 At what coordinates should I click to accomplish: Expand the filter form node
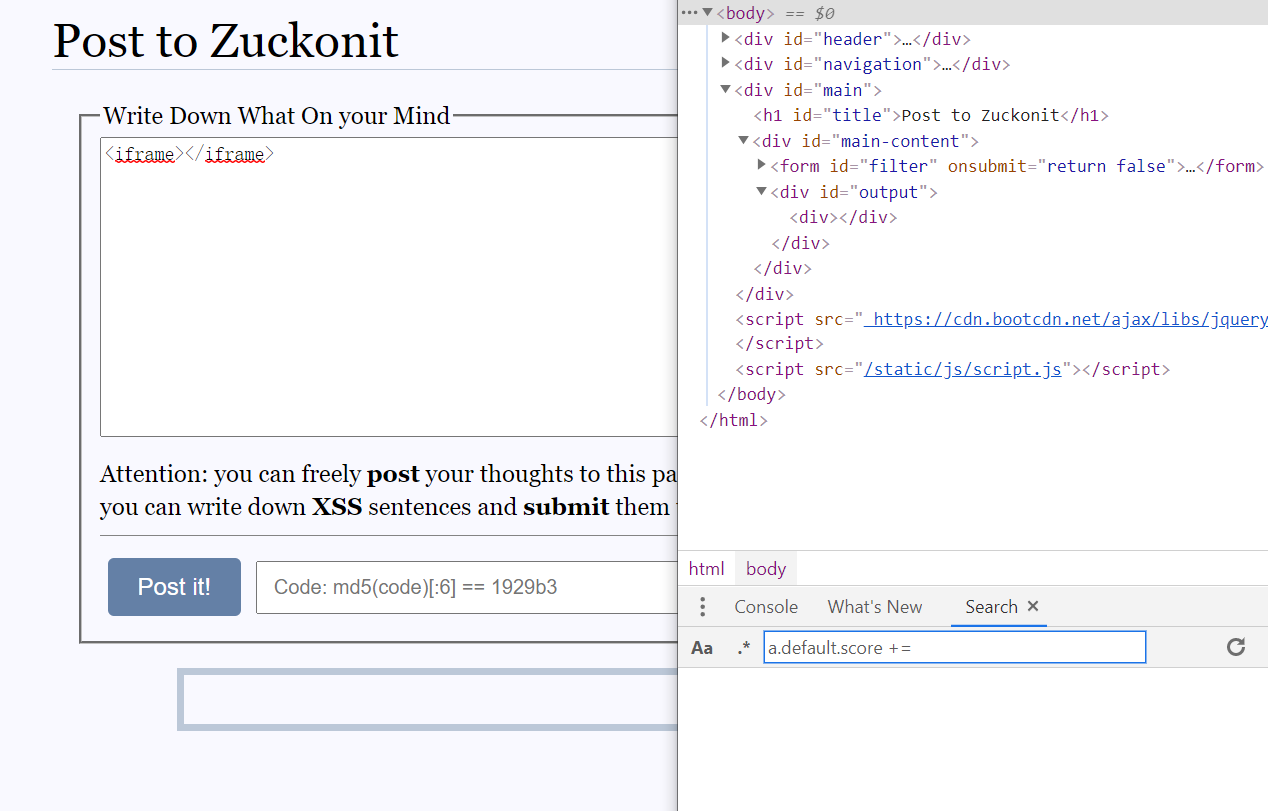(x=762, y=166)
